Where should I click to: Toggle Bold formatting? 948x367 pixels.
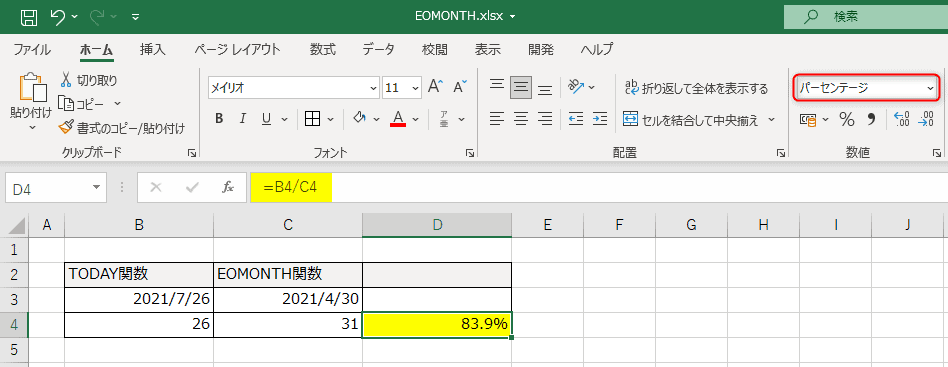point(219,119)
